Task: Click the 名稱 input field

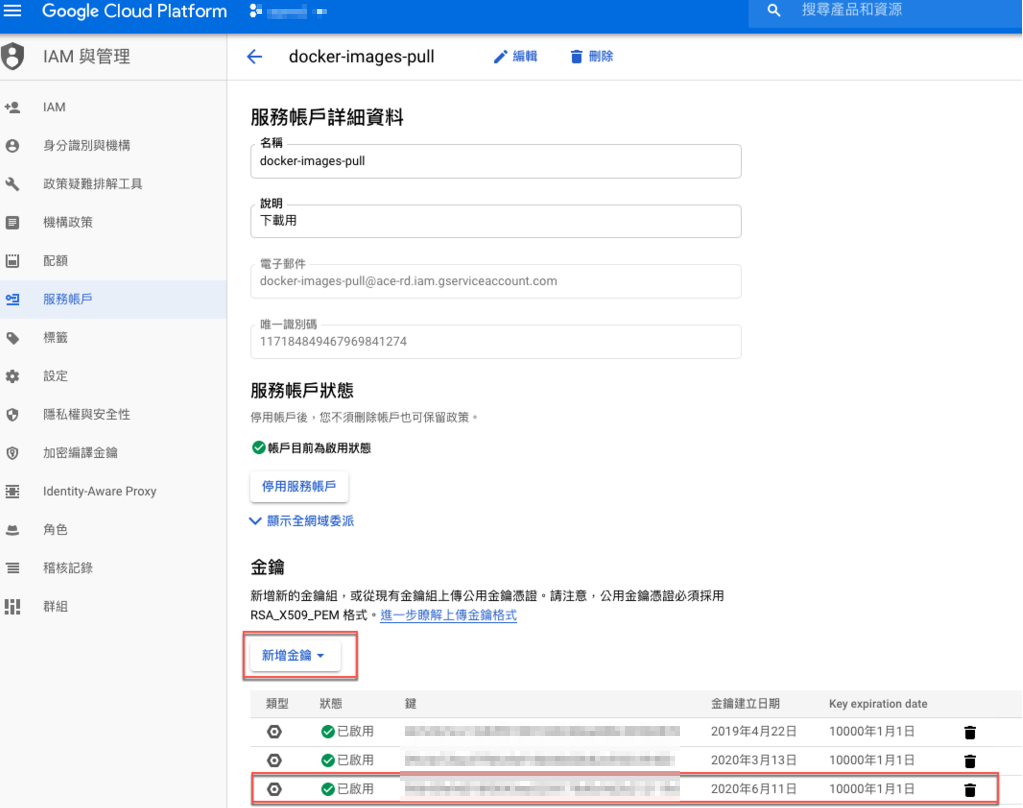Action: (496, 161)
